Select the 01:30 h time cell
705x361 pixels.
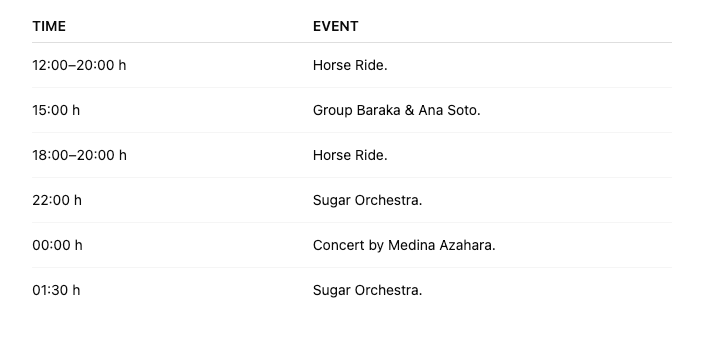[56, 290]
